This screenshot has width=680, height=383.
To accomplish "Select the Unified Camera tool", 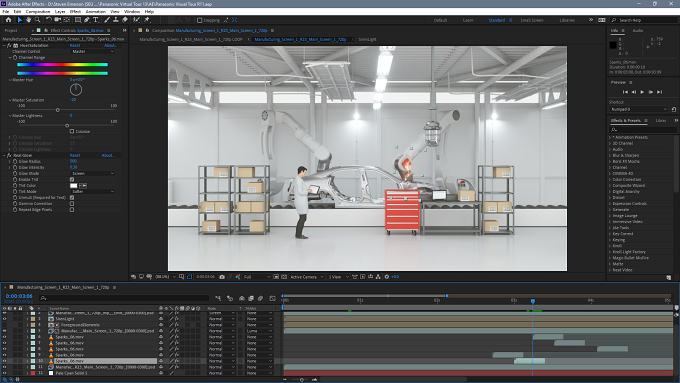I will [x=58, y=20].
